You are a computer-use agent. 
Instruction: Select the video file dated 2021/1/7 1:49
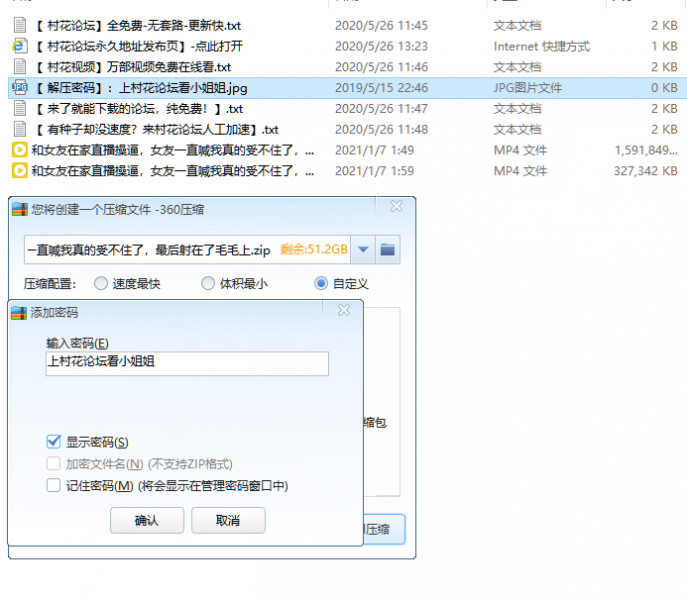[173, 150]
